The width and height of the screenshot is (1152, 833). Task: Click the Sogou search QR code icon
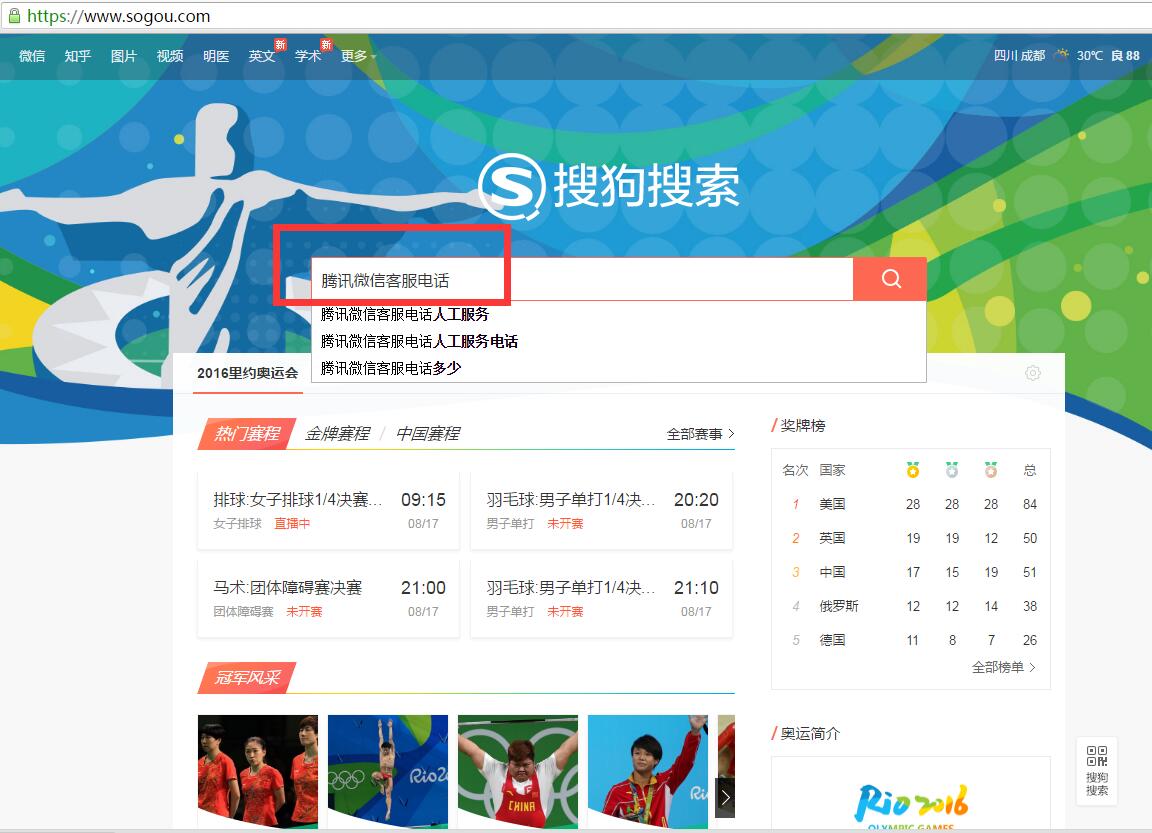click(x=1097, y=756)
